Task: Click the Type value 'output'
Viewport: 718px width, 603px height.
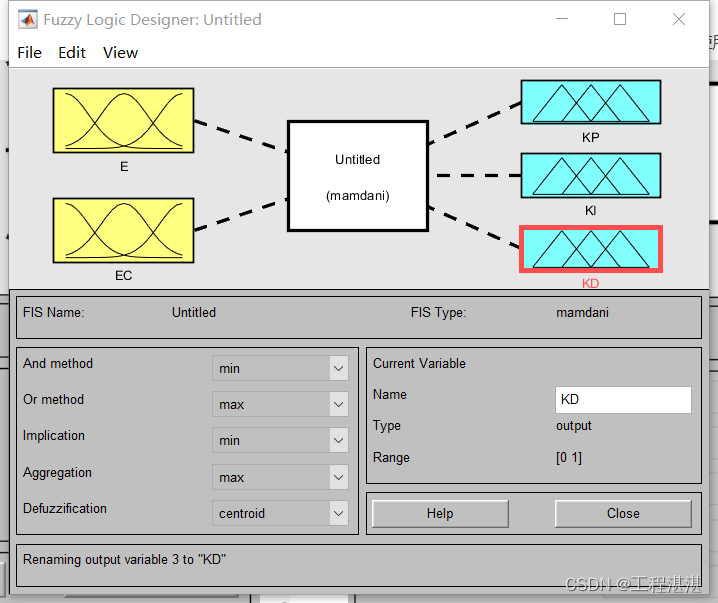Action: point(574,426)
